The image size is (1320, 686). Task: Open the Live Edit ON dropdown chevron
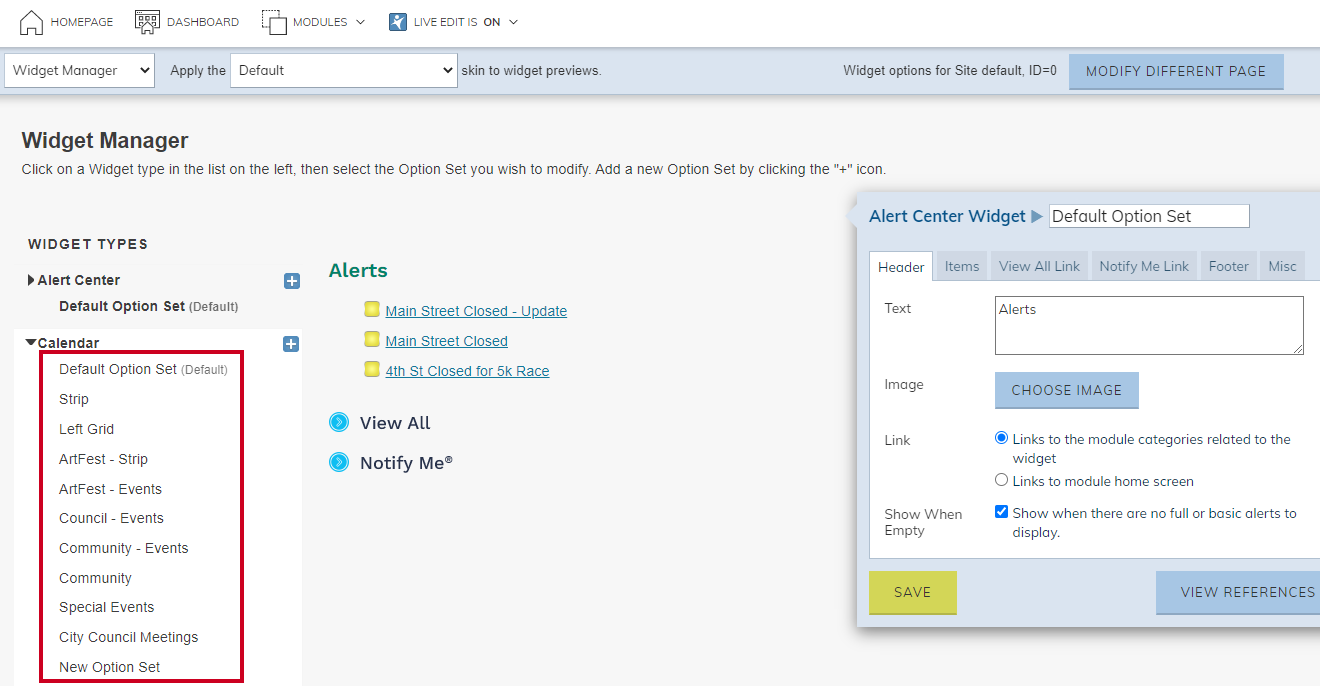click(x=514, y=22)
